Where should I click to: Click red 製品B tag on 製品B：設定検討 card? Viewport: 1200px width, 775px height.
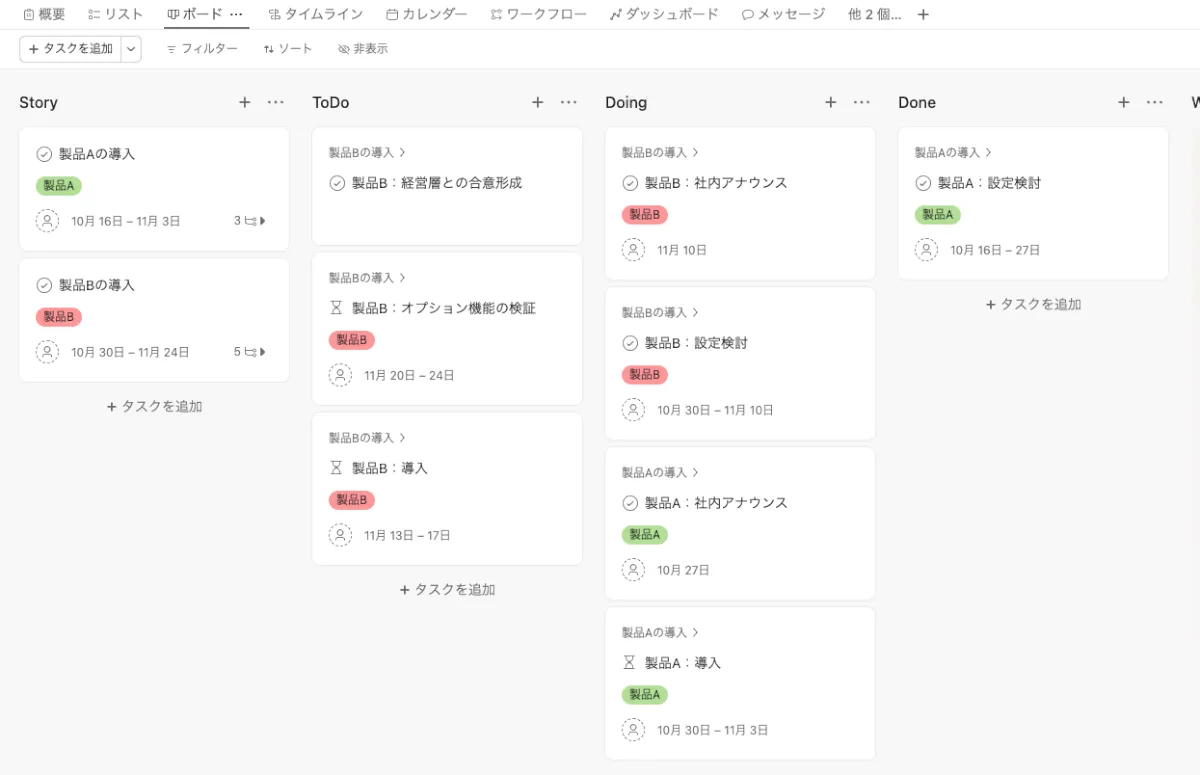click(644, 375)
